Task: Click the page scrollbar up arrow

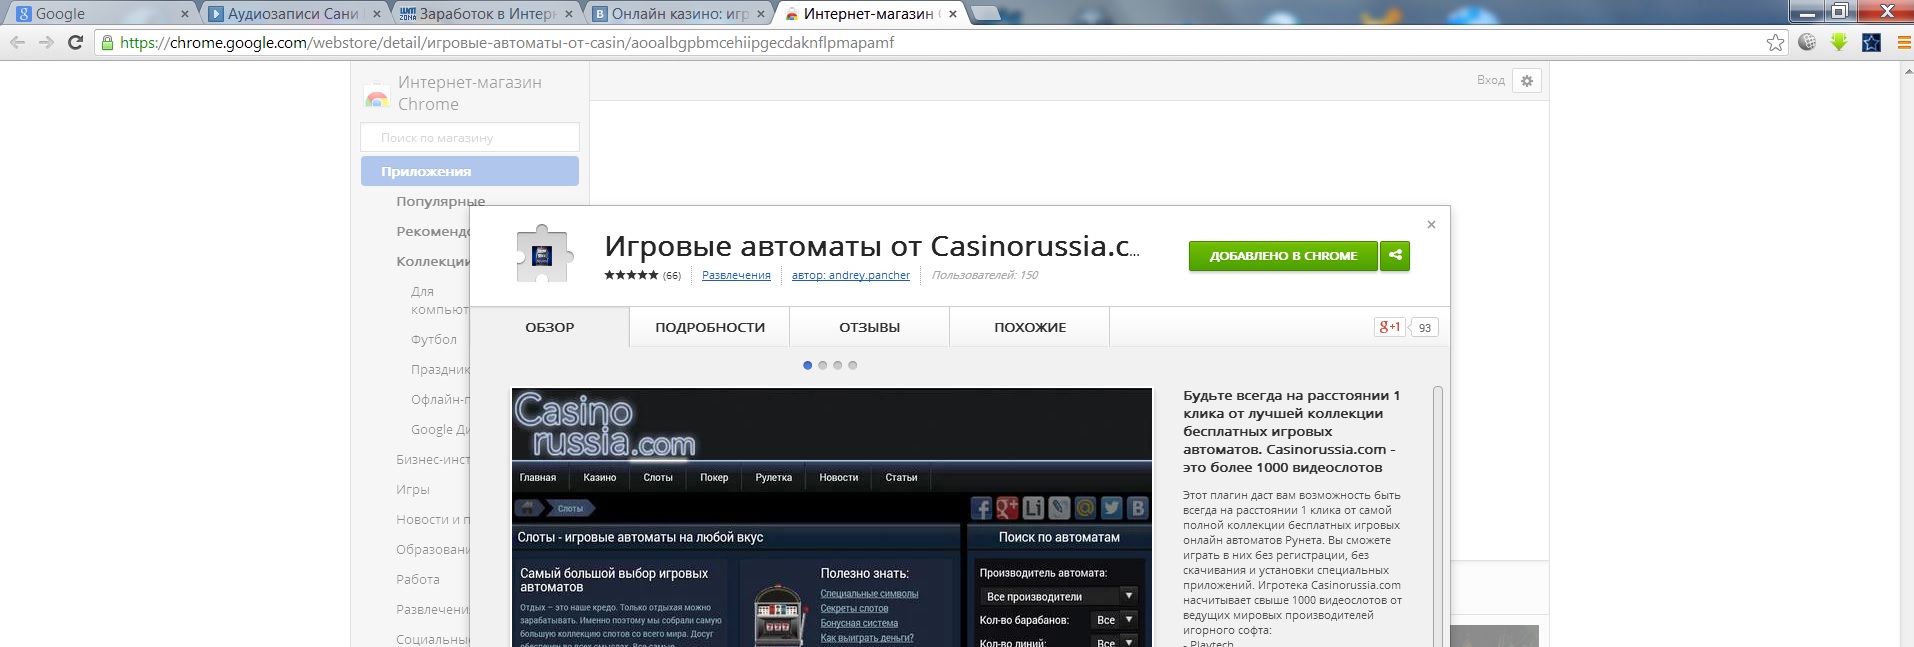Action: click(x=1906, y=69)
